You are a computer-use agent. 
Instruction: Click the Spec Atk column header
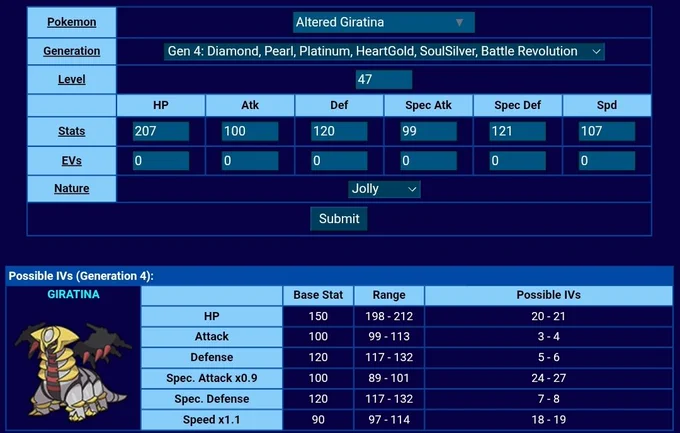click(428, 105)
